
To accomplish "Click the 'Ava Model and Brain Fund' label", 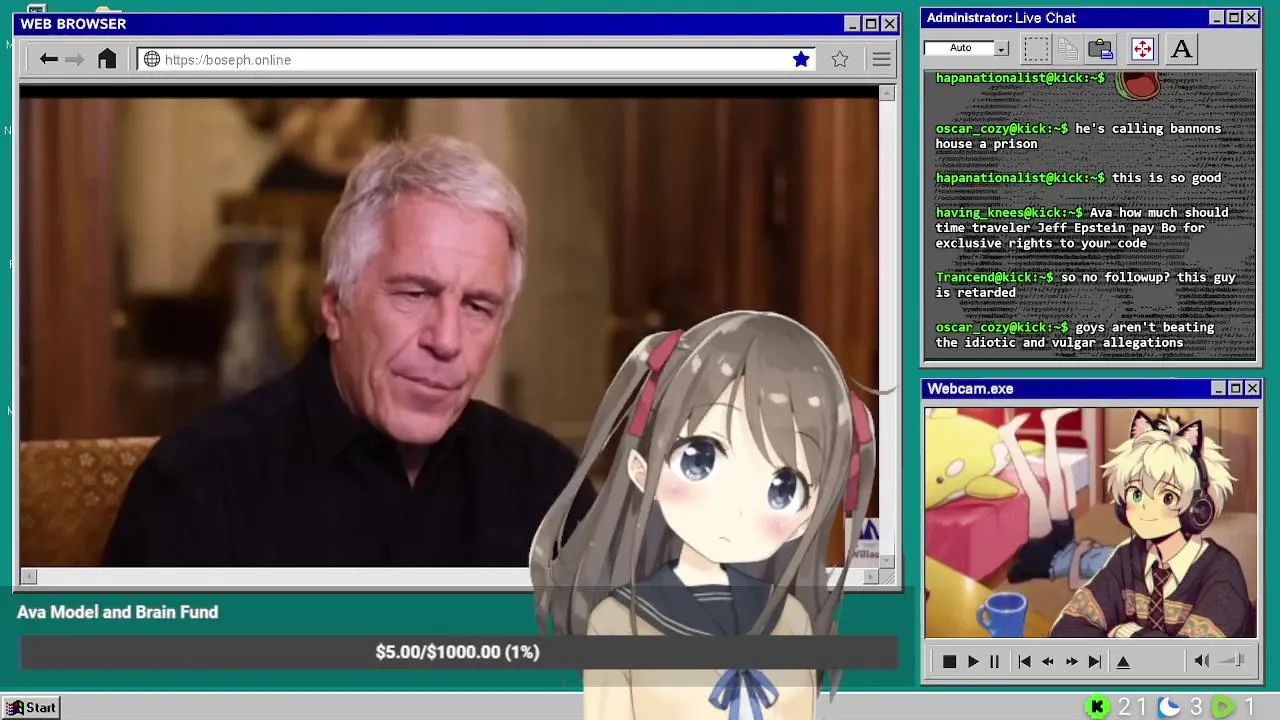I will tap(117, 612).
